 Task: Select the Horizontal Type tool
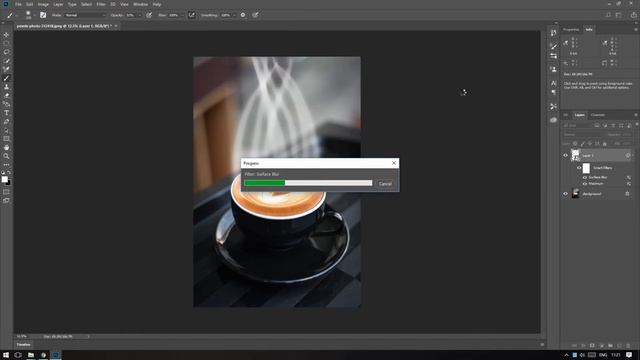point(6,113)
